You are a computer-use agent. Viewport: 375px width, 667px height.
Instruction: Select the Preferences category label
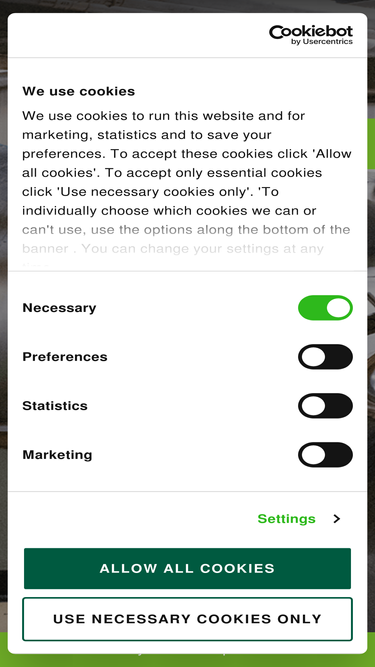65,356
